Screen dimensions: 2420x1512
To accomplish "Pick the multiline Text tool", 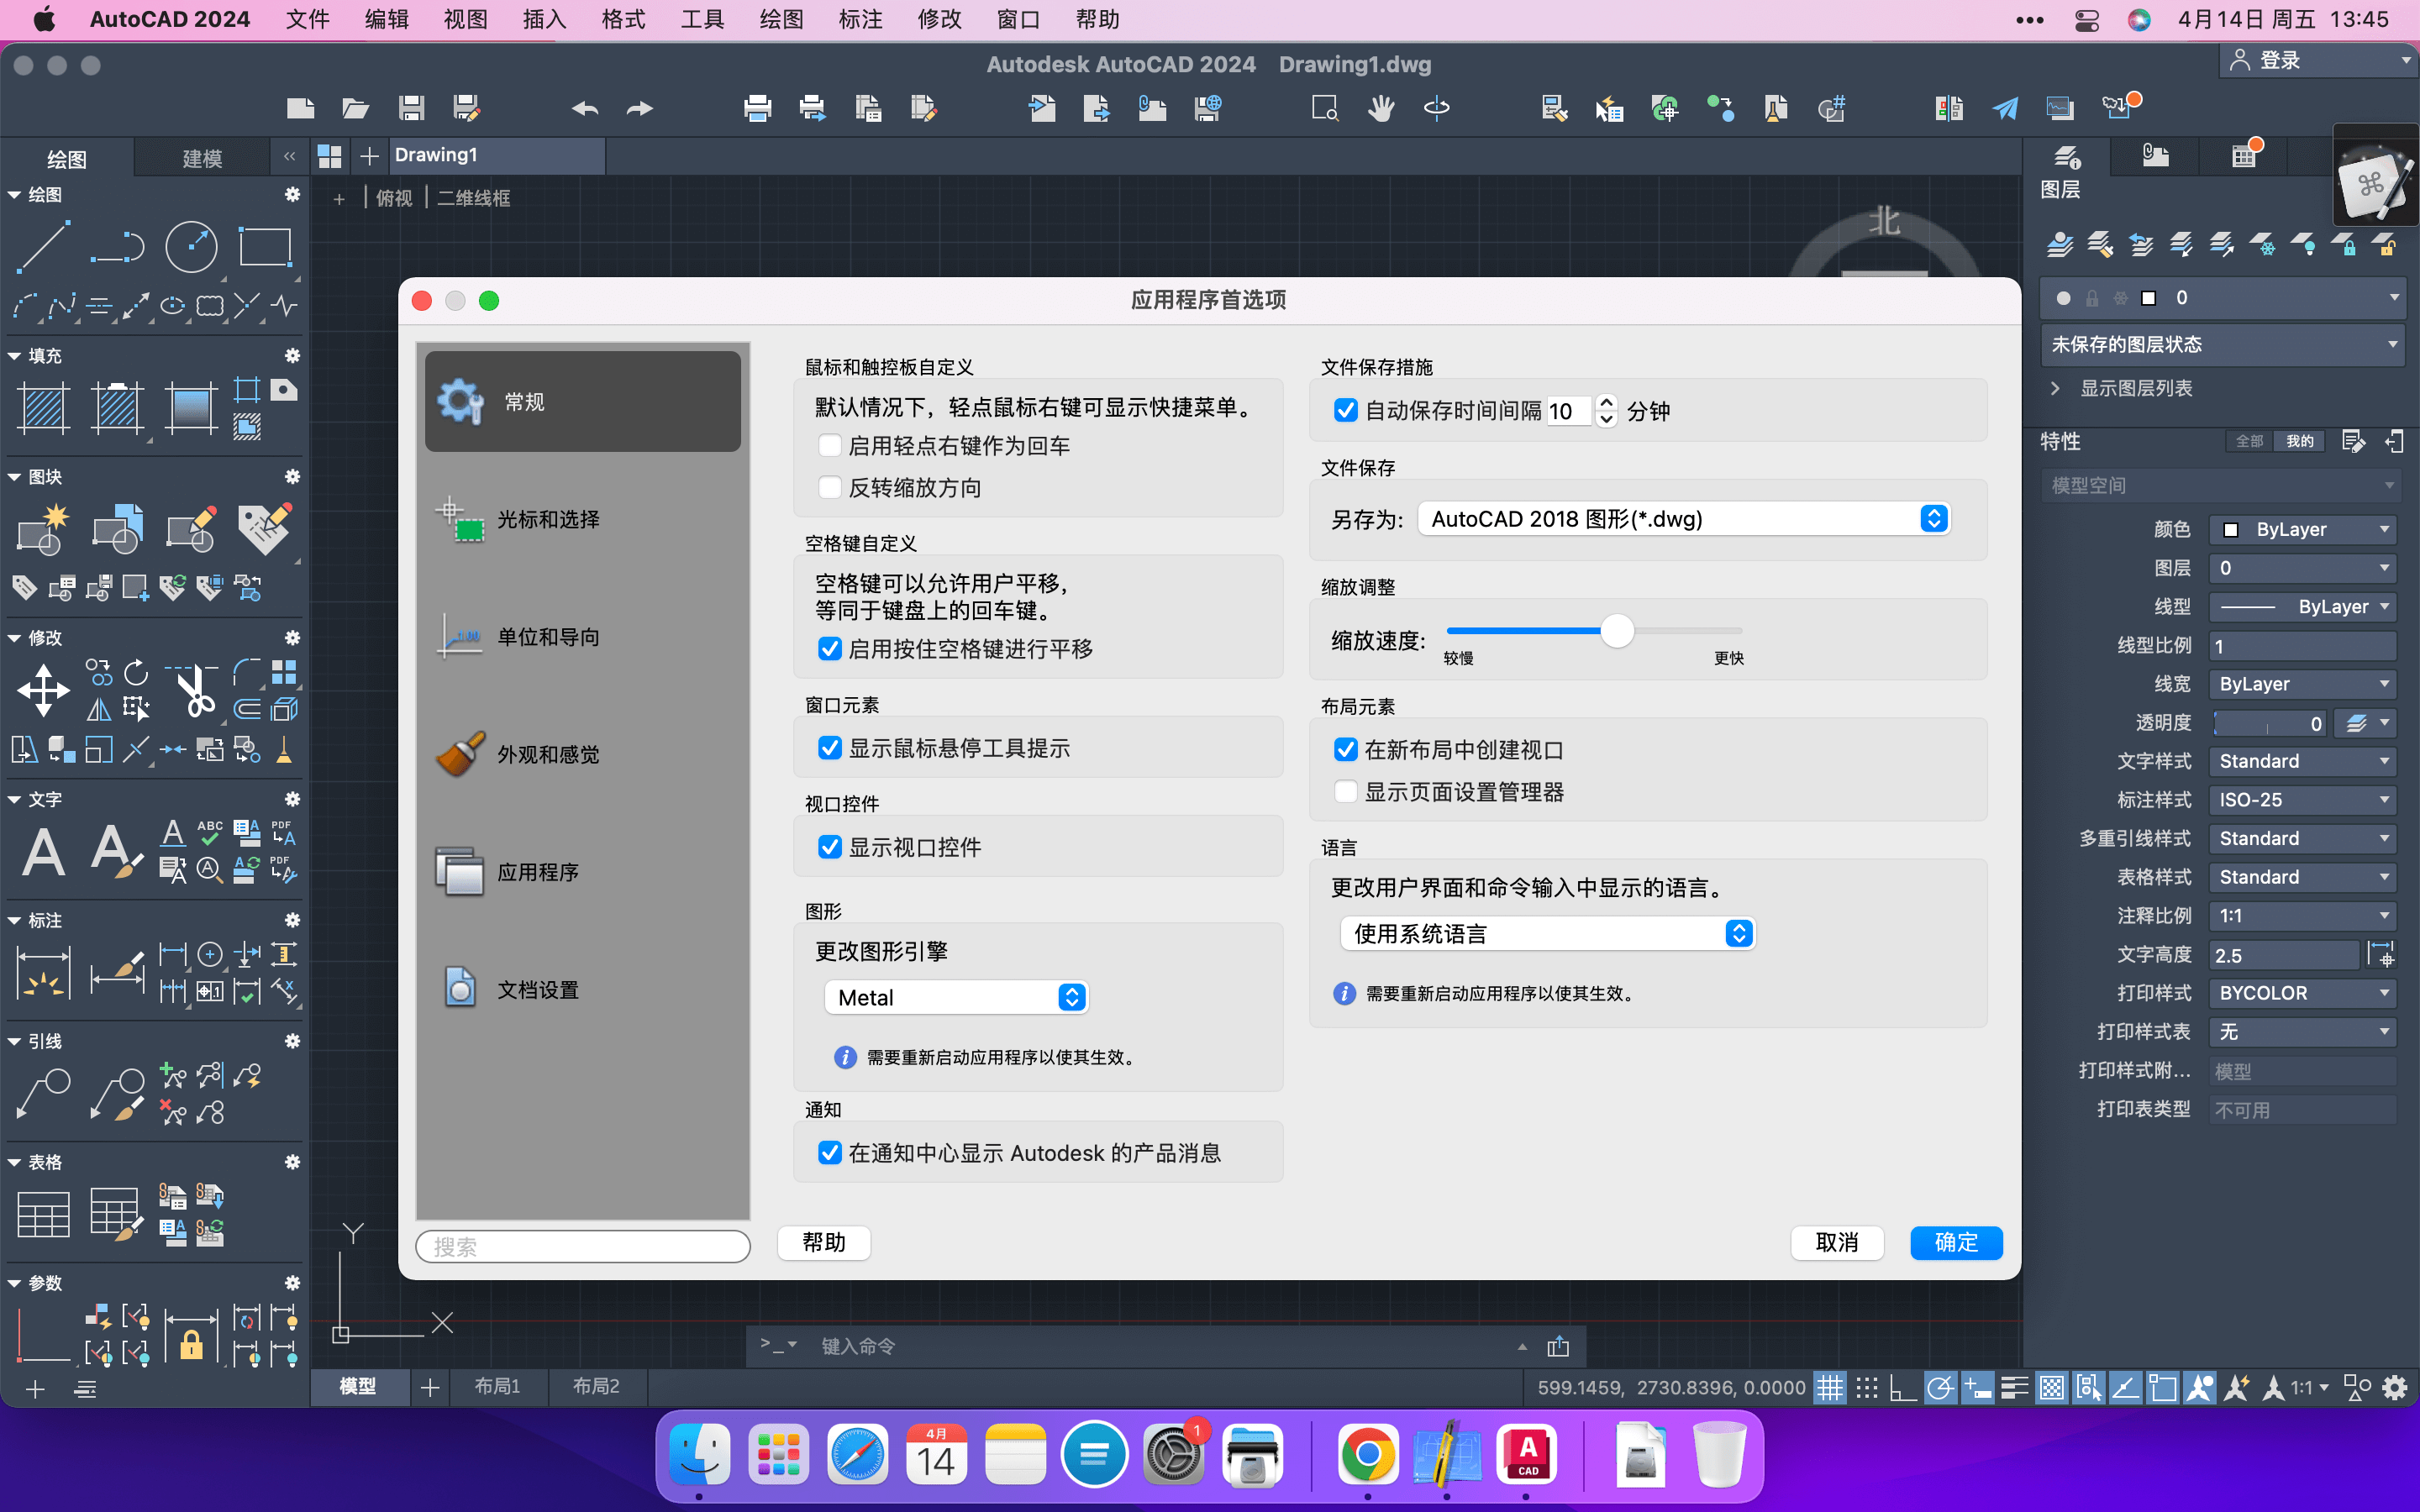I will (44, 852).
